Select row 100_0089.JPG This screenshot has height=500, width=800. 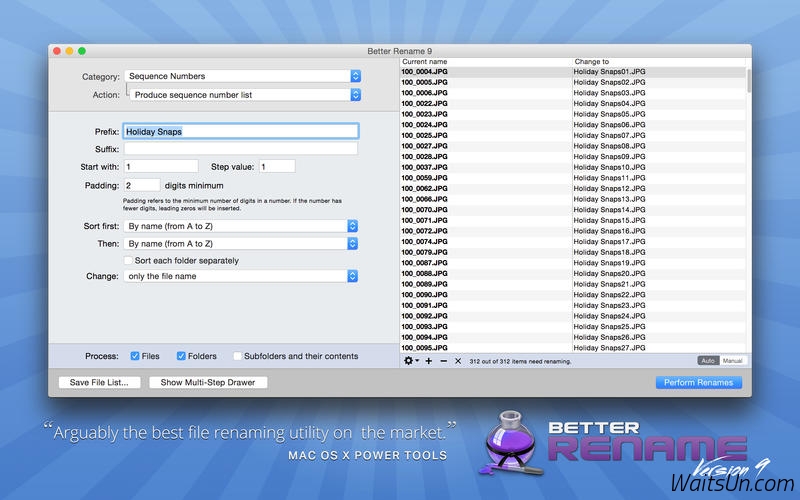click(572, 284)
